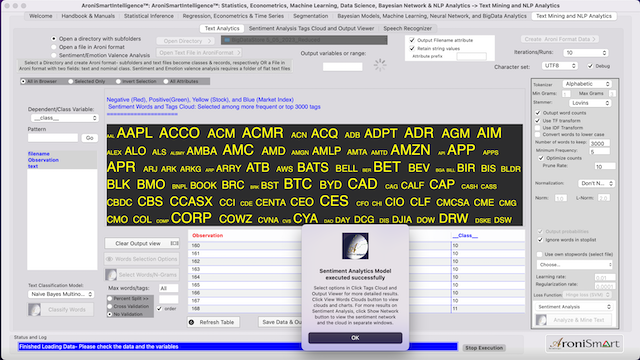Click the Select Words/N-Grams icon
This screenshot has height=360, width=640.
pos(111,275)
